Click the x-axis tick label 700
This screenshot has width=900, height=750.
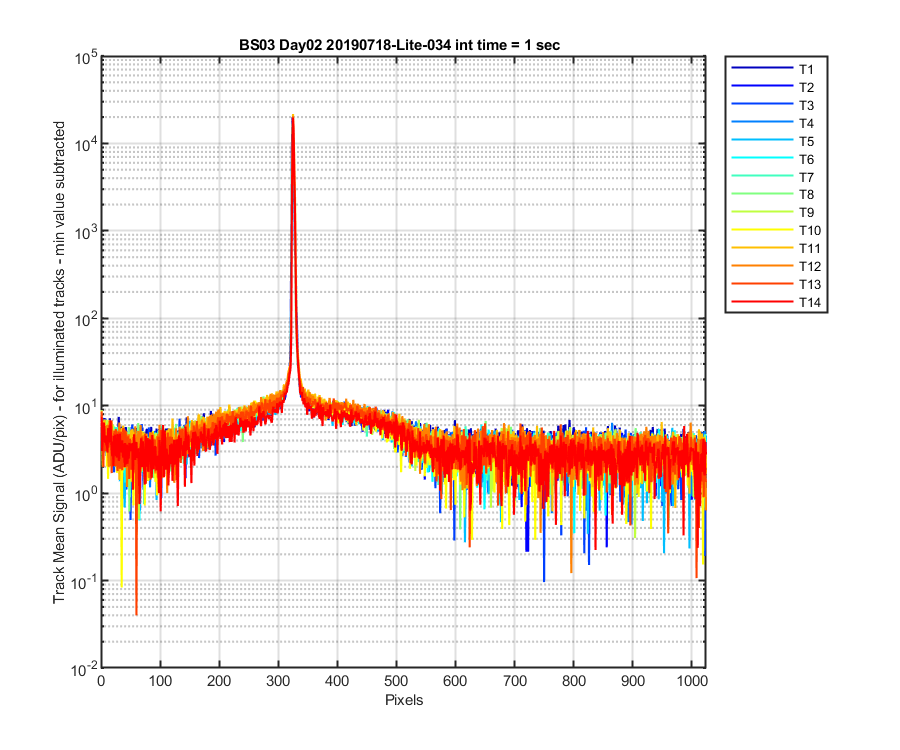(514, 681)
